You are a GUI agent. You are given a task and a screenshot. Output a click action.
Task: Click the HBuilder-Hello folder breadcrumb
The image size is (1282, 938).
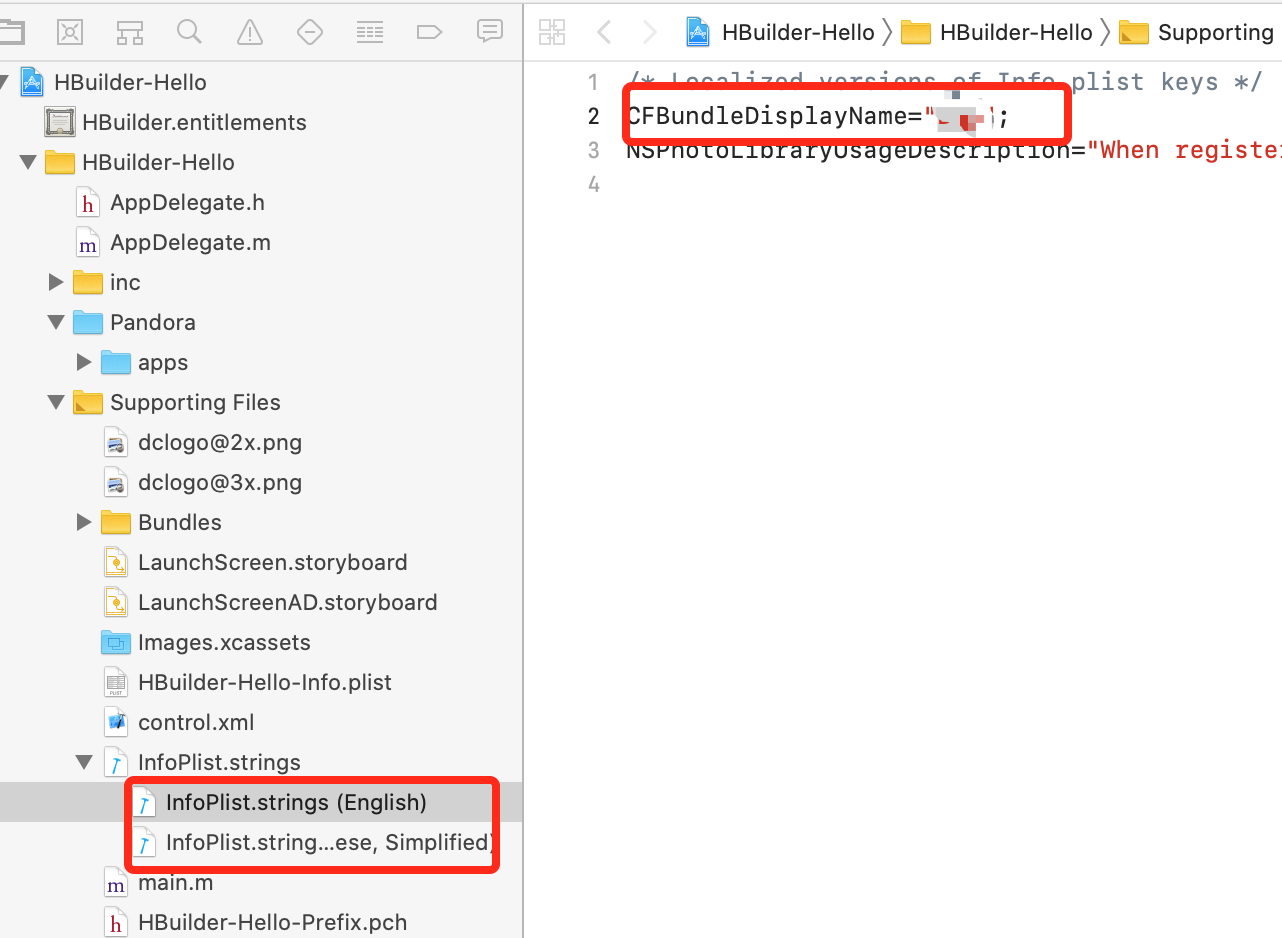click(x=996, y=32)
